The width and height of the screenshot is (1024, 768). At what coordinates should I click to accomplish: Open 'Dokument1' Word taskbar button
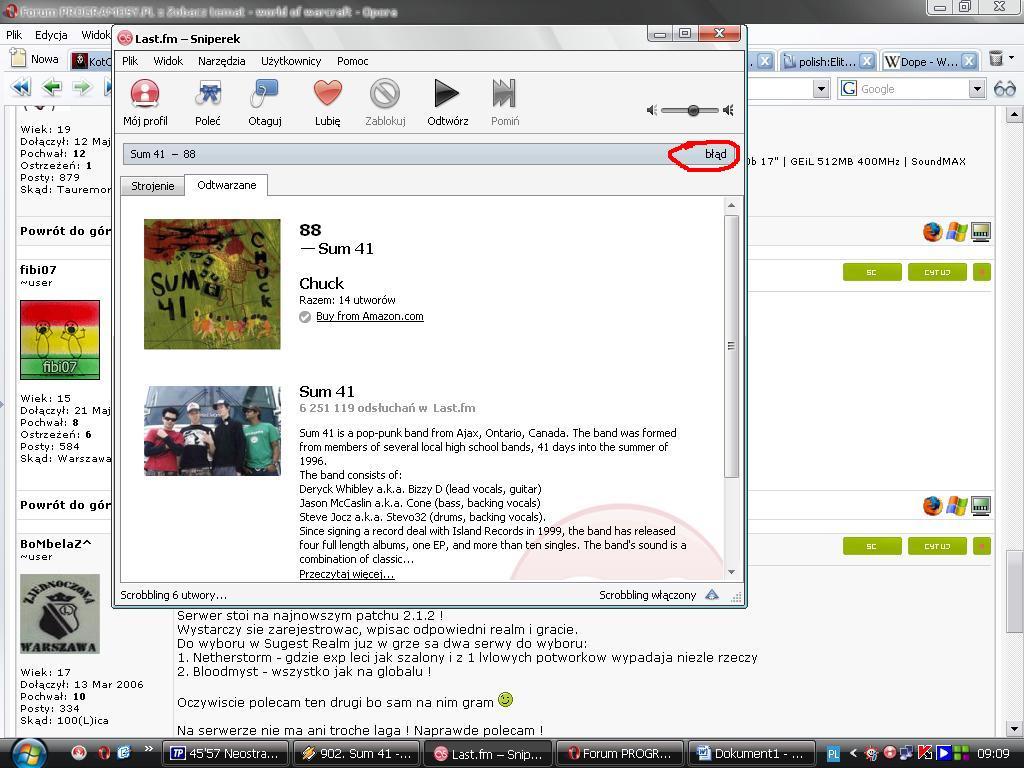point(752,754)
